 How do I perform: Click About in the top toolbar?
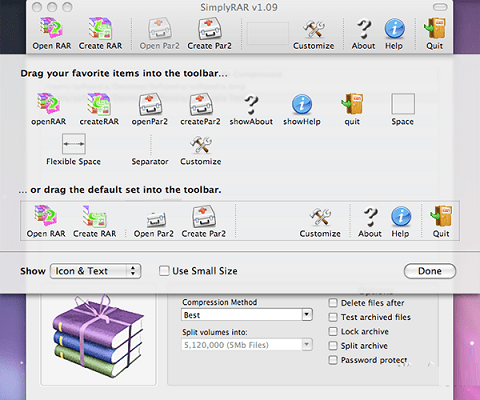point(363,34)
